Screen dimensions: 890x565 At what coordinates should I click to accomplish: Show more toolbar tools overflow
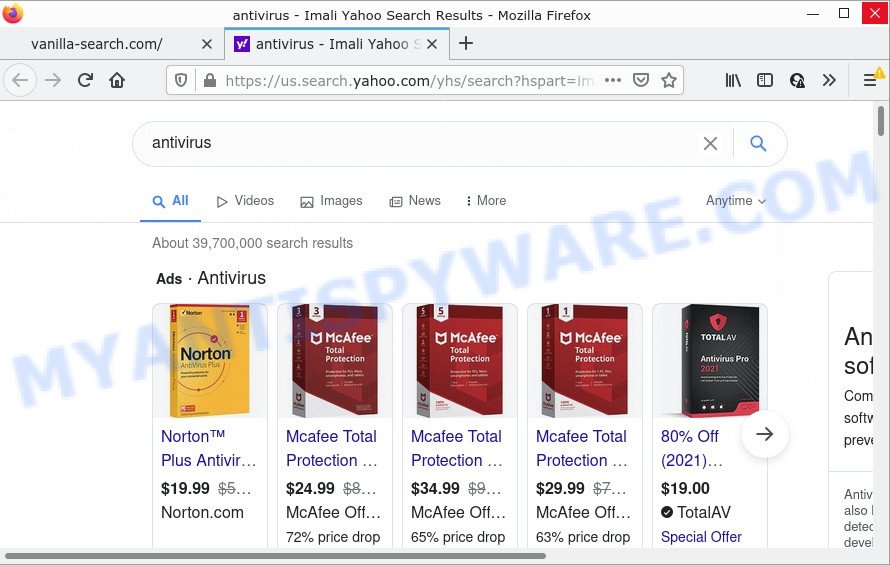coord(829,81)
